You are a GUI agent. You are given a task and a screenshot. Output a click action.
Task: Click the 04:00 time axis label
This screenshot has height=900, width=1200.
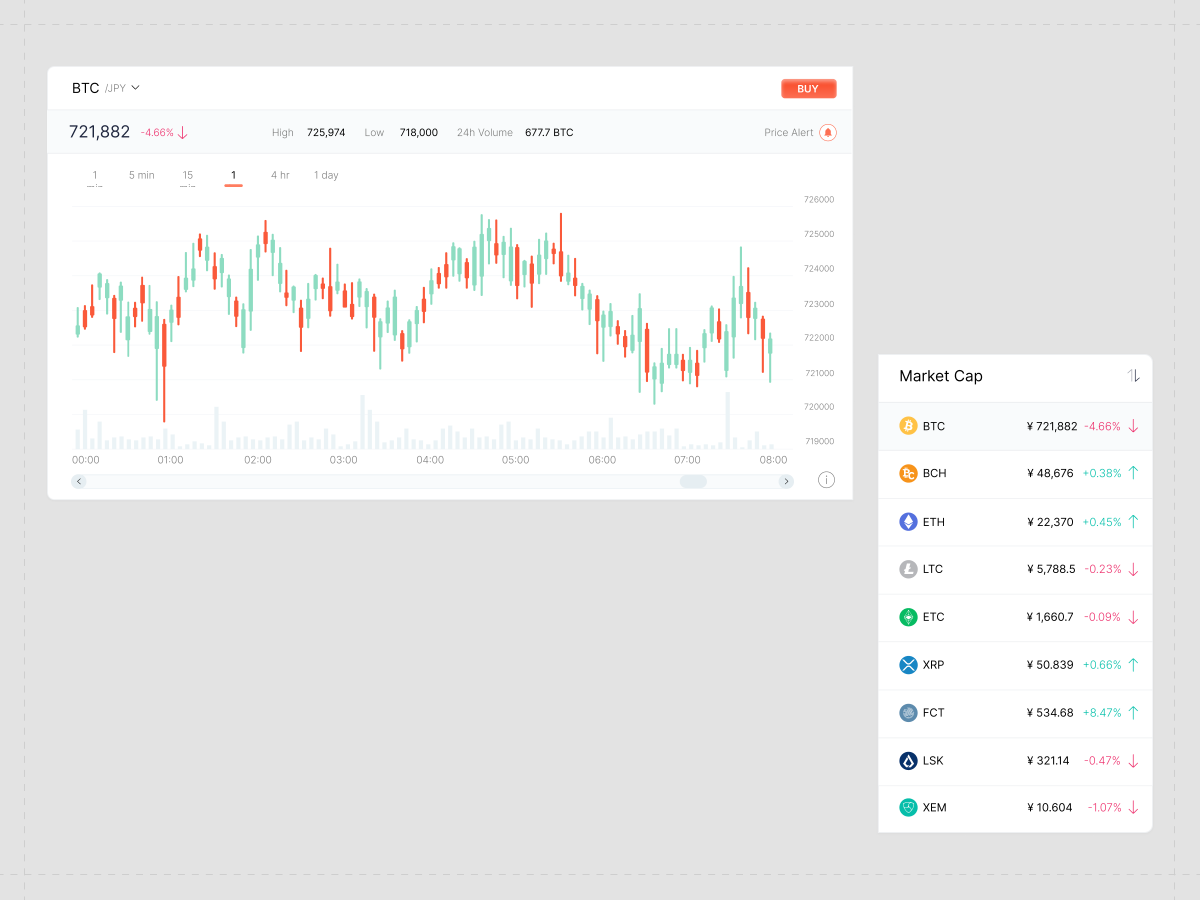pos(430,460)
